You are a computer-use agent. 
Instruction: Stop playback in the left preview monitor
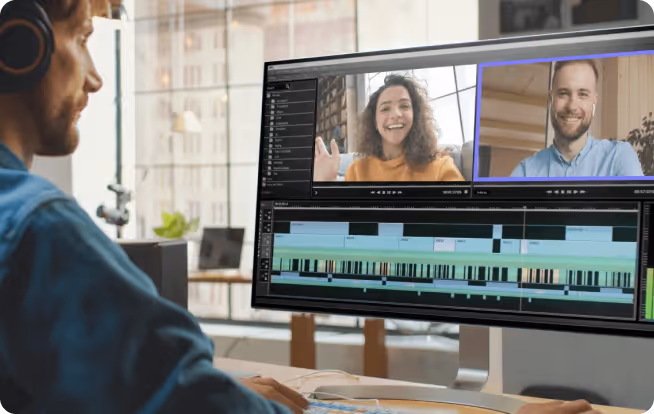[384, 192]
